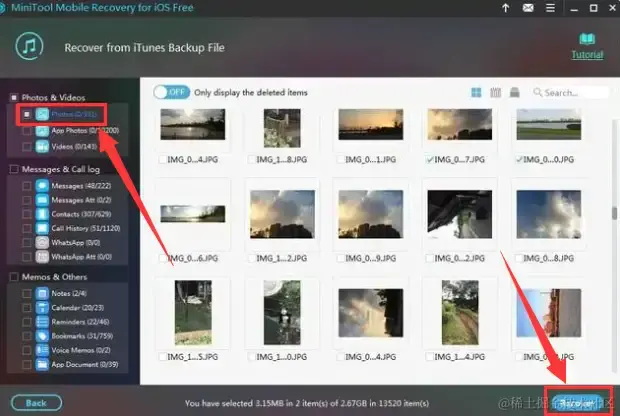Tick the Videos checkbox

click(x=26, y=147)
